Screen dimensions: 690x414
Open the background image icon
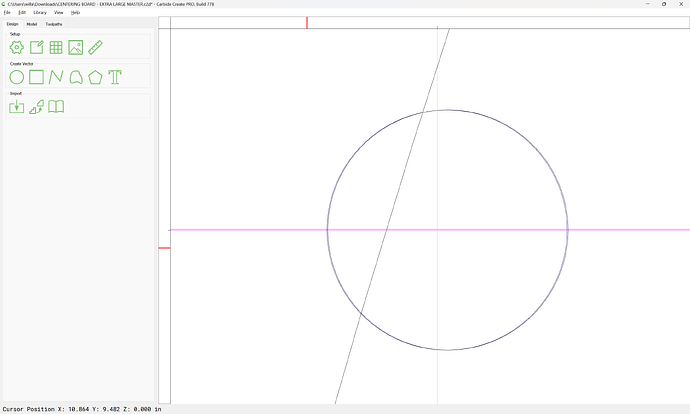(x=76, y=48)
